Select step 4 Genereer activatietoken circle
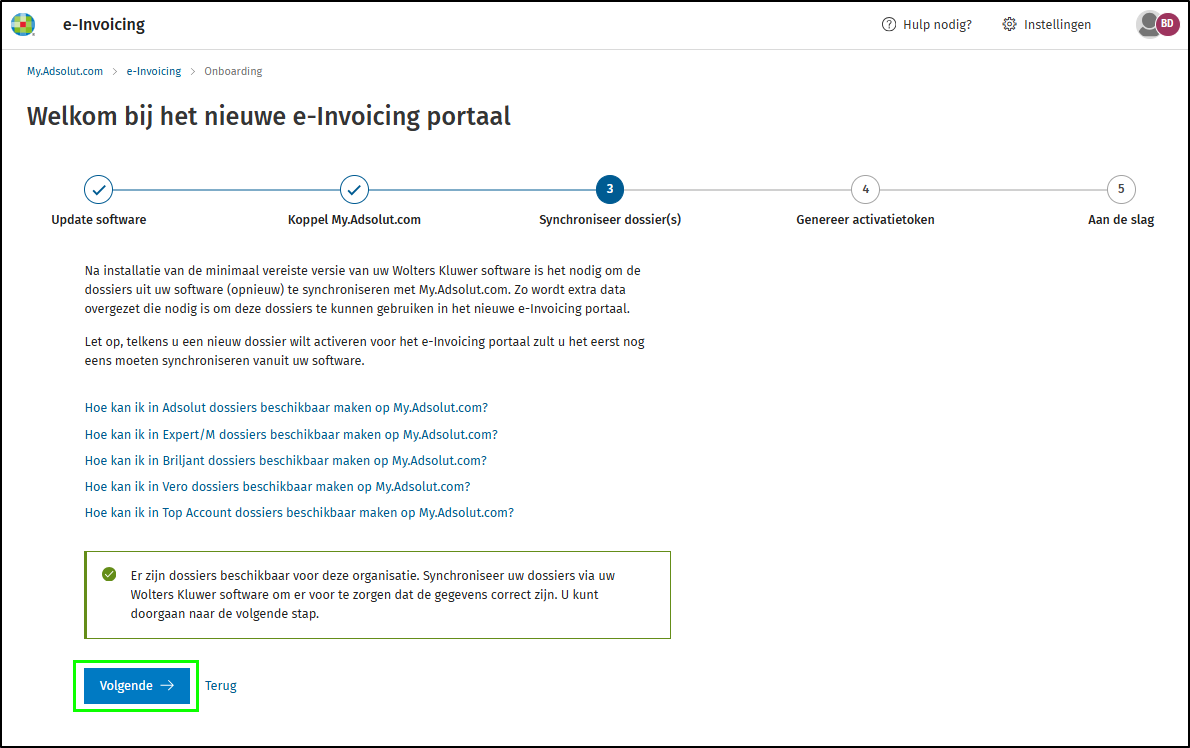 [x=865, y=188]
